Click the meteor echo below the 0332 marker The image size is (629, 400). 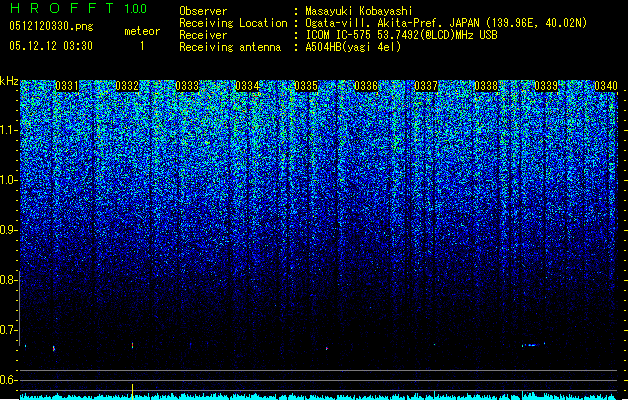(x=132, y=345)
